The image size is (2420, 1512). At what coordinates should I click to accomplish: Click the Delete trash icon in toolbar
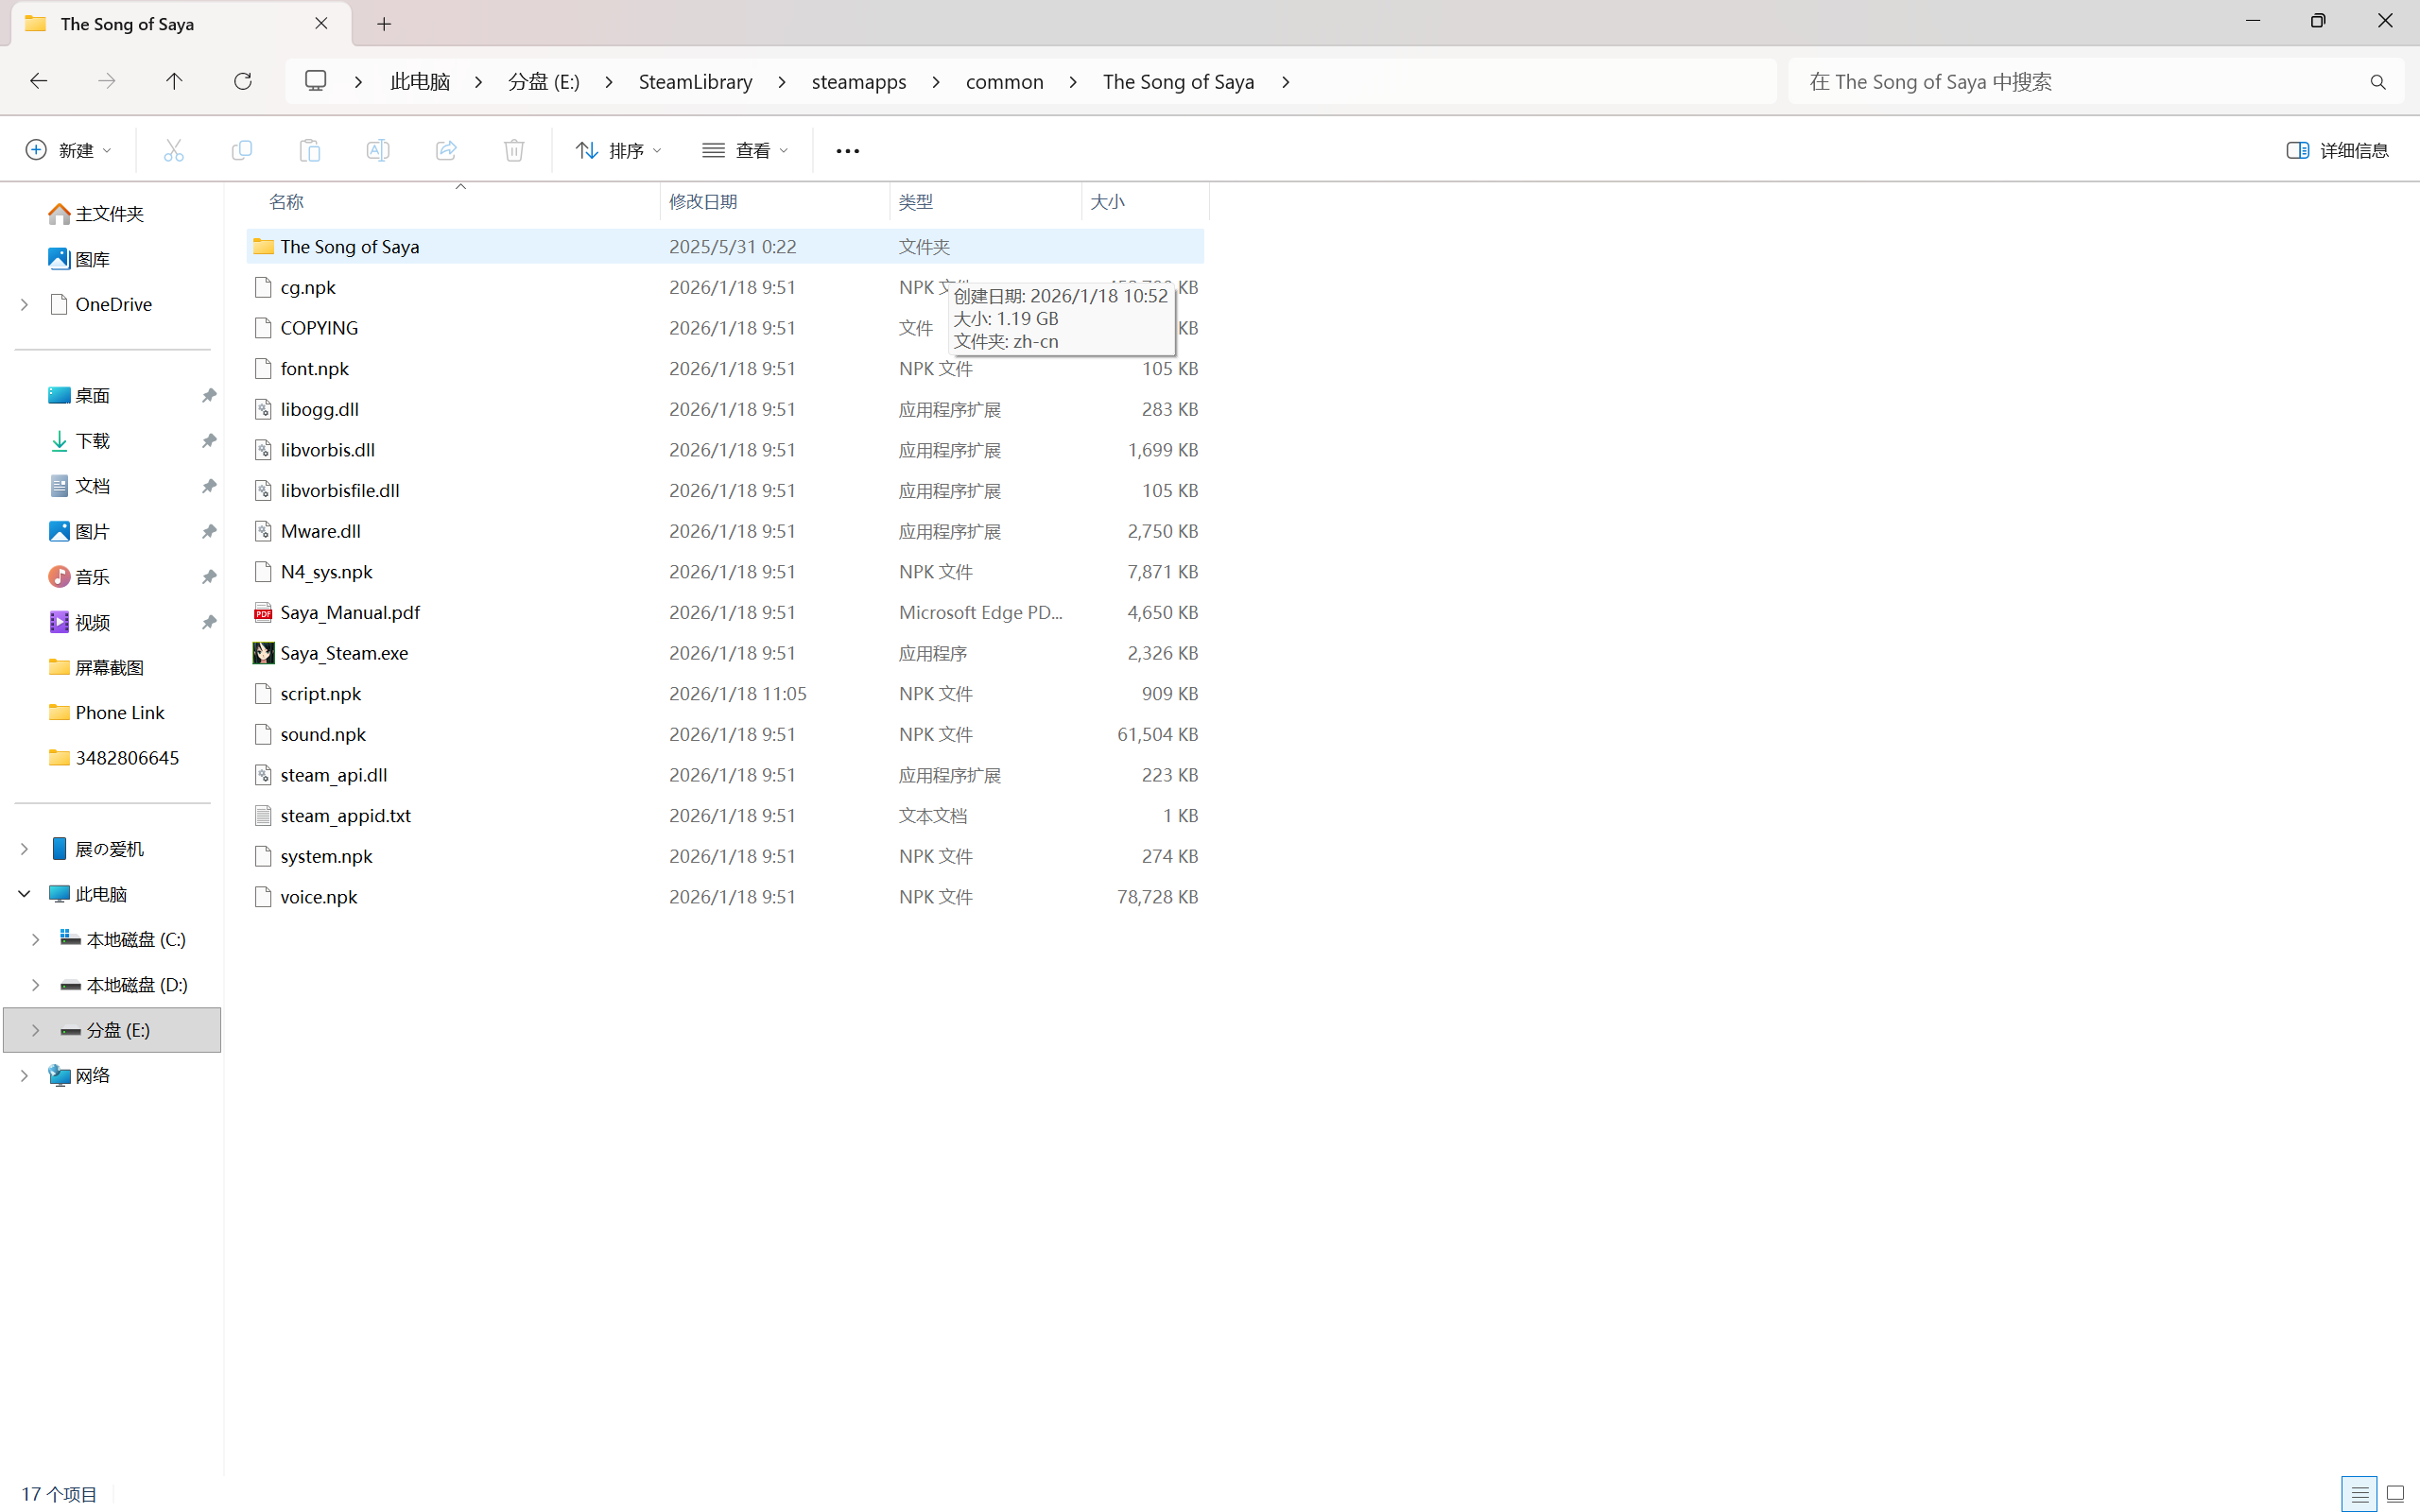(513, 150)
